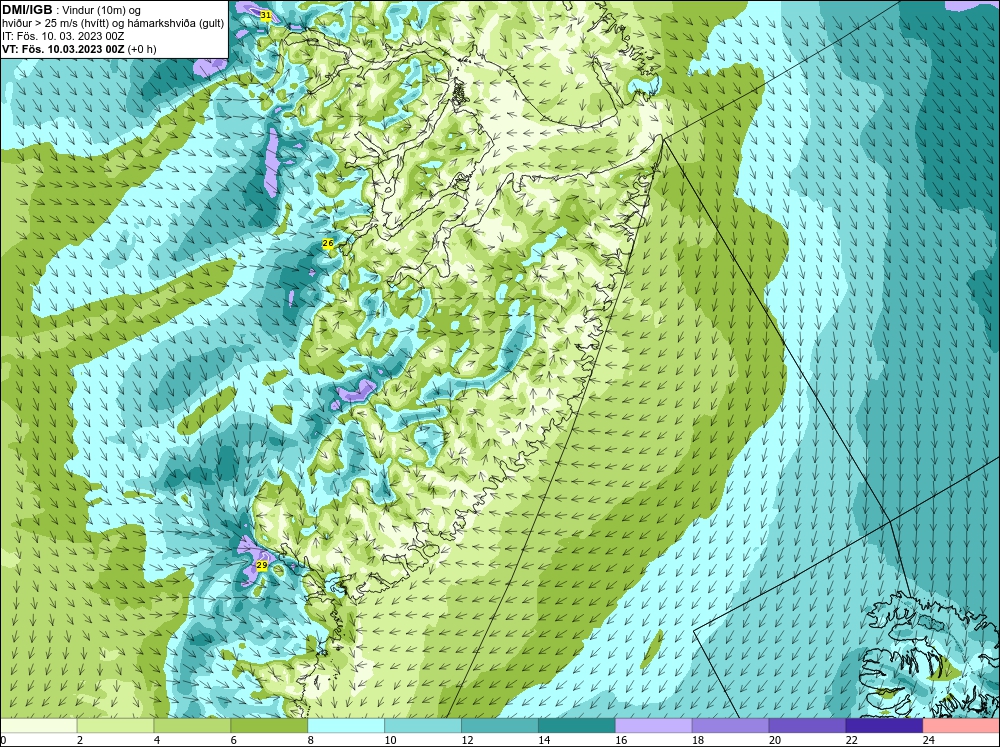Select the 18–20 m/s purple legend swatch
The image size is (1000, 747).
(x=730, y=726)
